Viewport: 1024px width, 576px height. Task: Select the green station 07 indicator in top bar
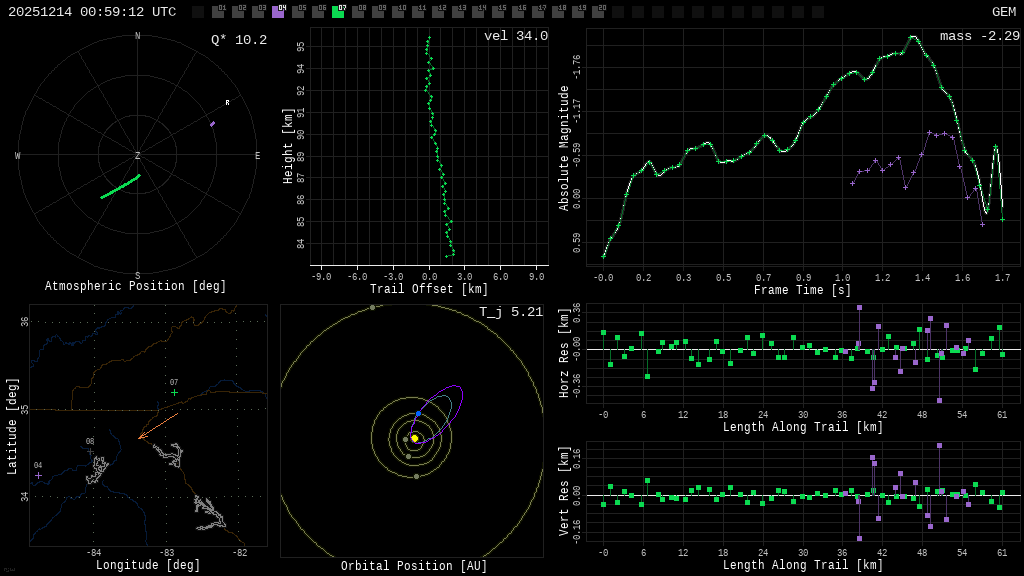coord(338,12)
